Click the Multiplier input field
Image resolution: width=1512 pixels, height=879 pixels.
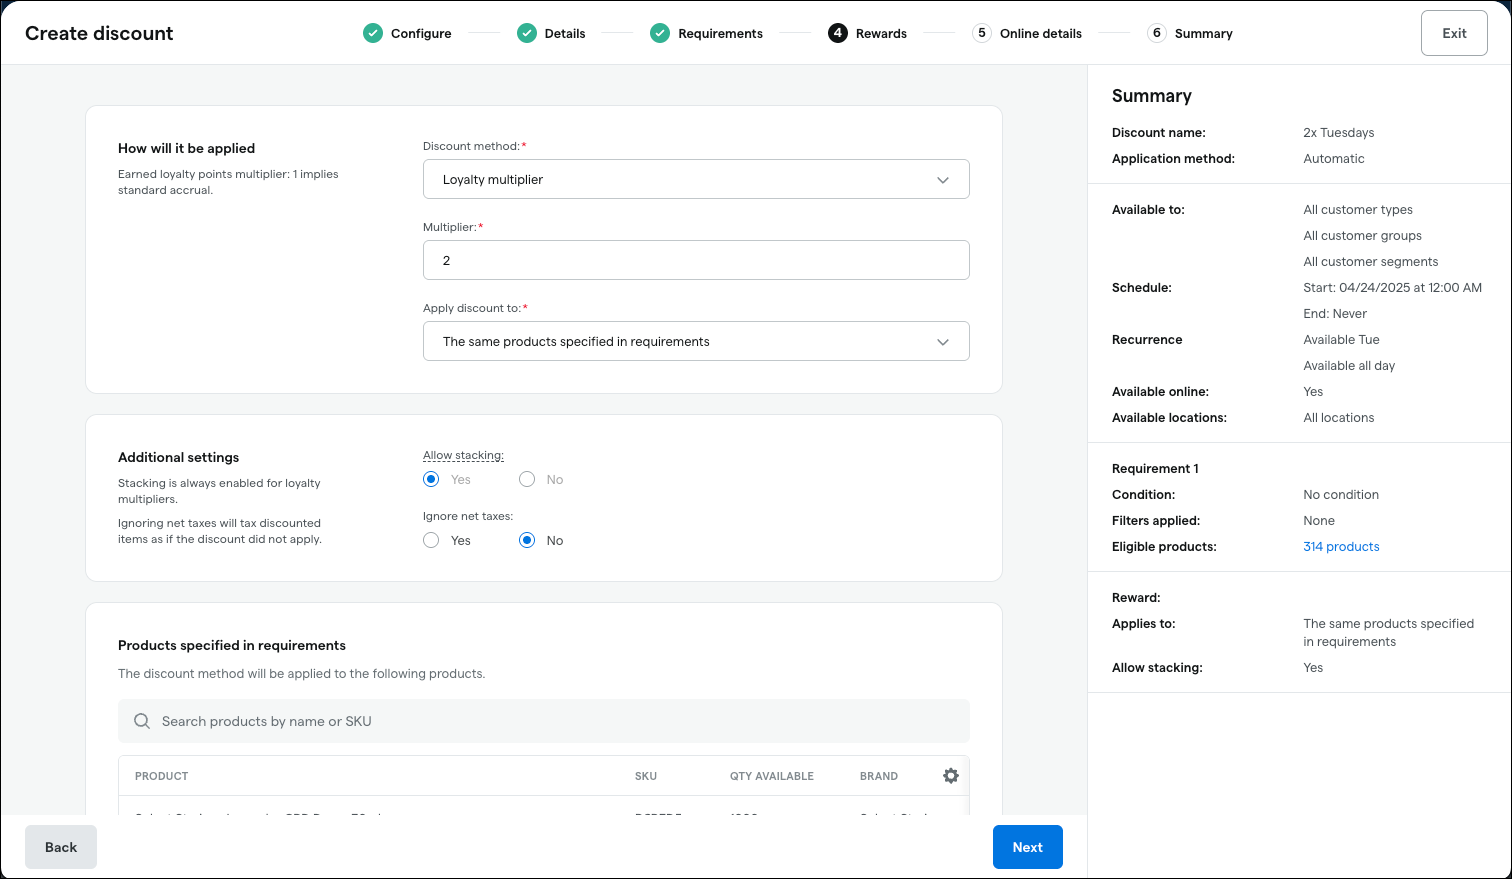[x=696, y=260]
